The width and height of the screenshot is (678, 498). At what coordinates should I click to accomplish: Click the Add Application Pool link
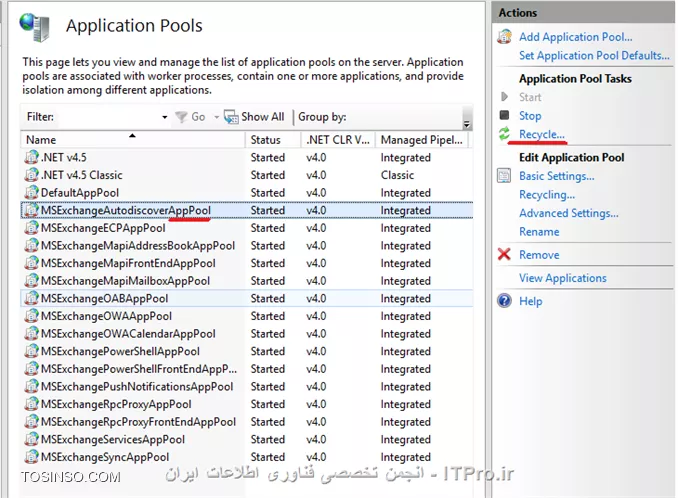(576, 37)
